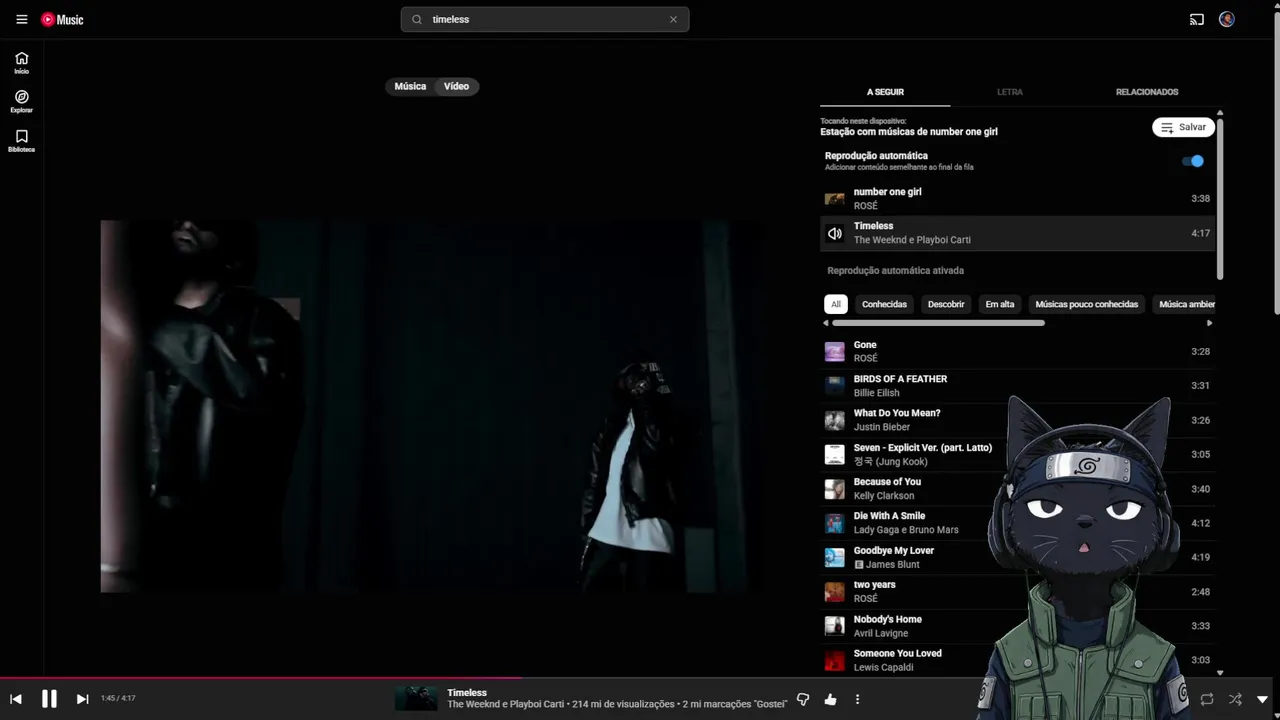Focus the search input field
The height and width of the screenshot is (720, 1280).
pos(545,19)
